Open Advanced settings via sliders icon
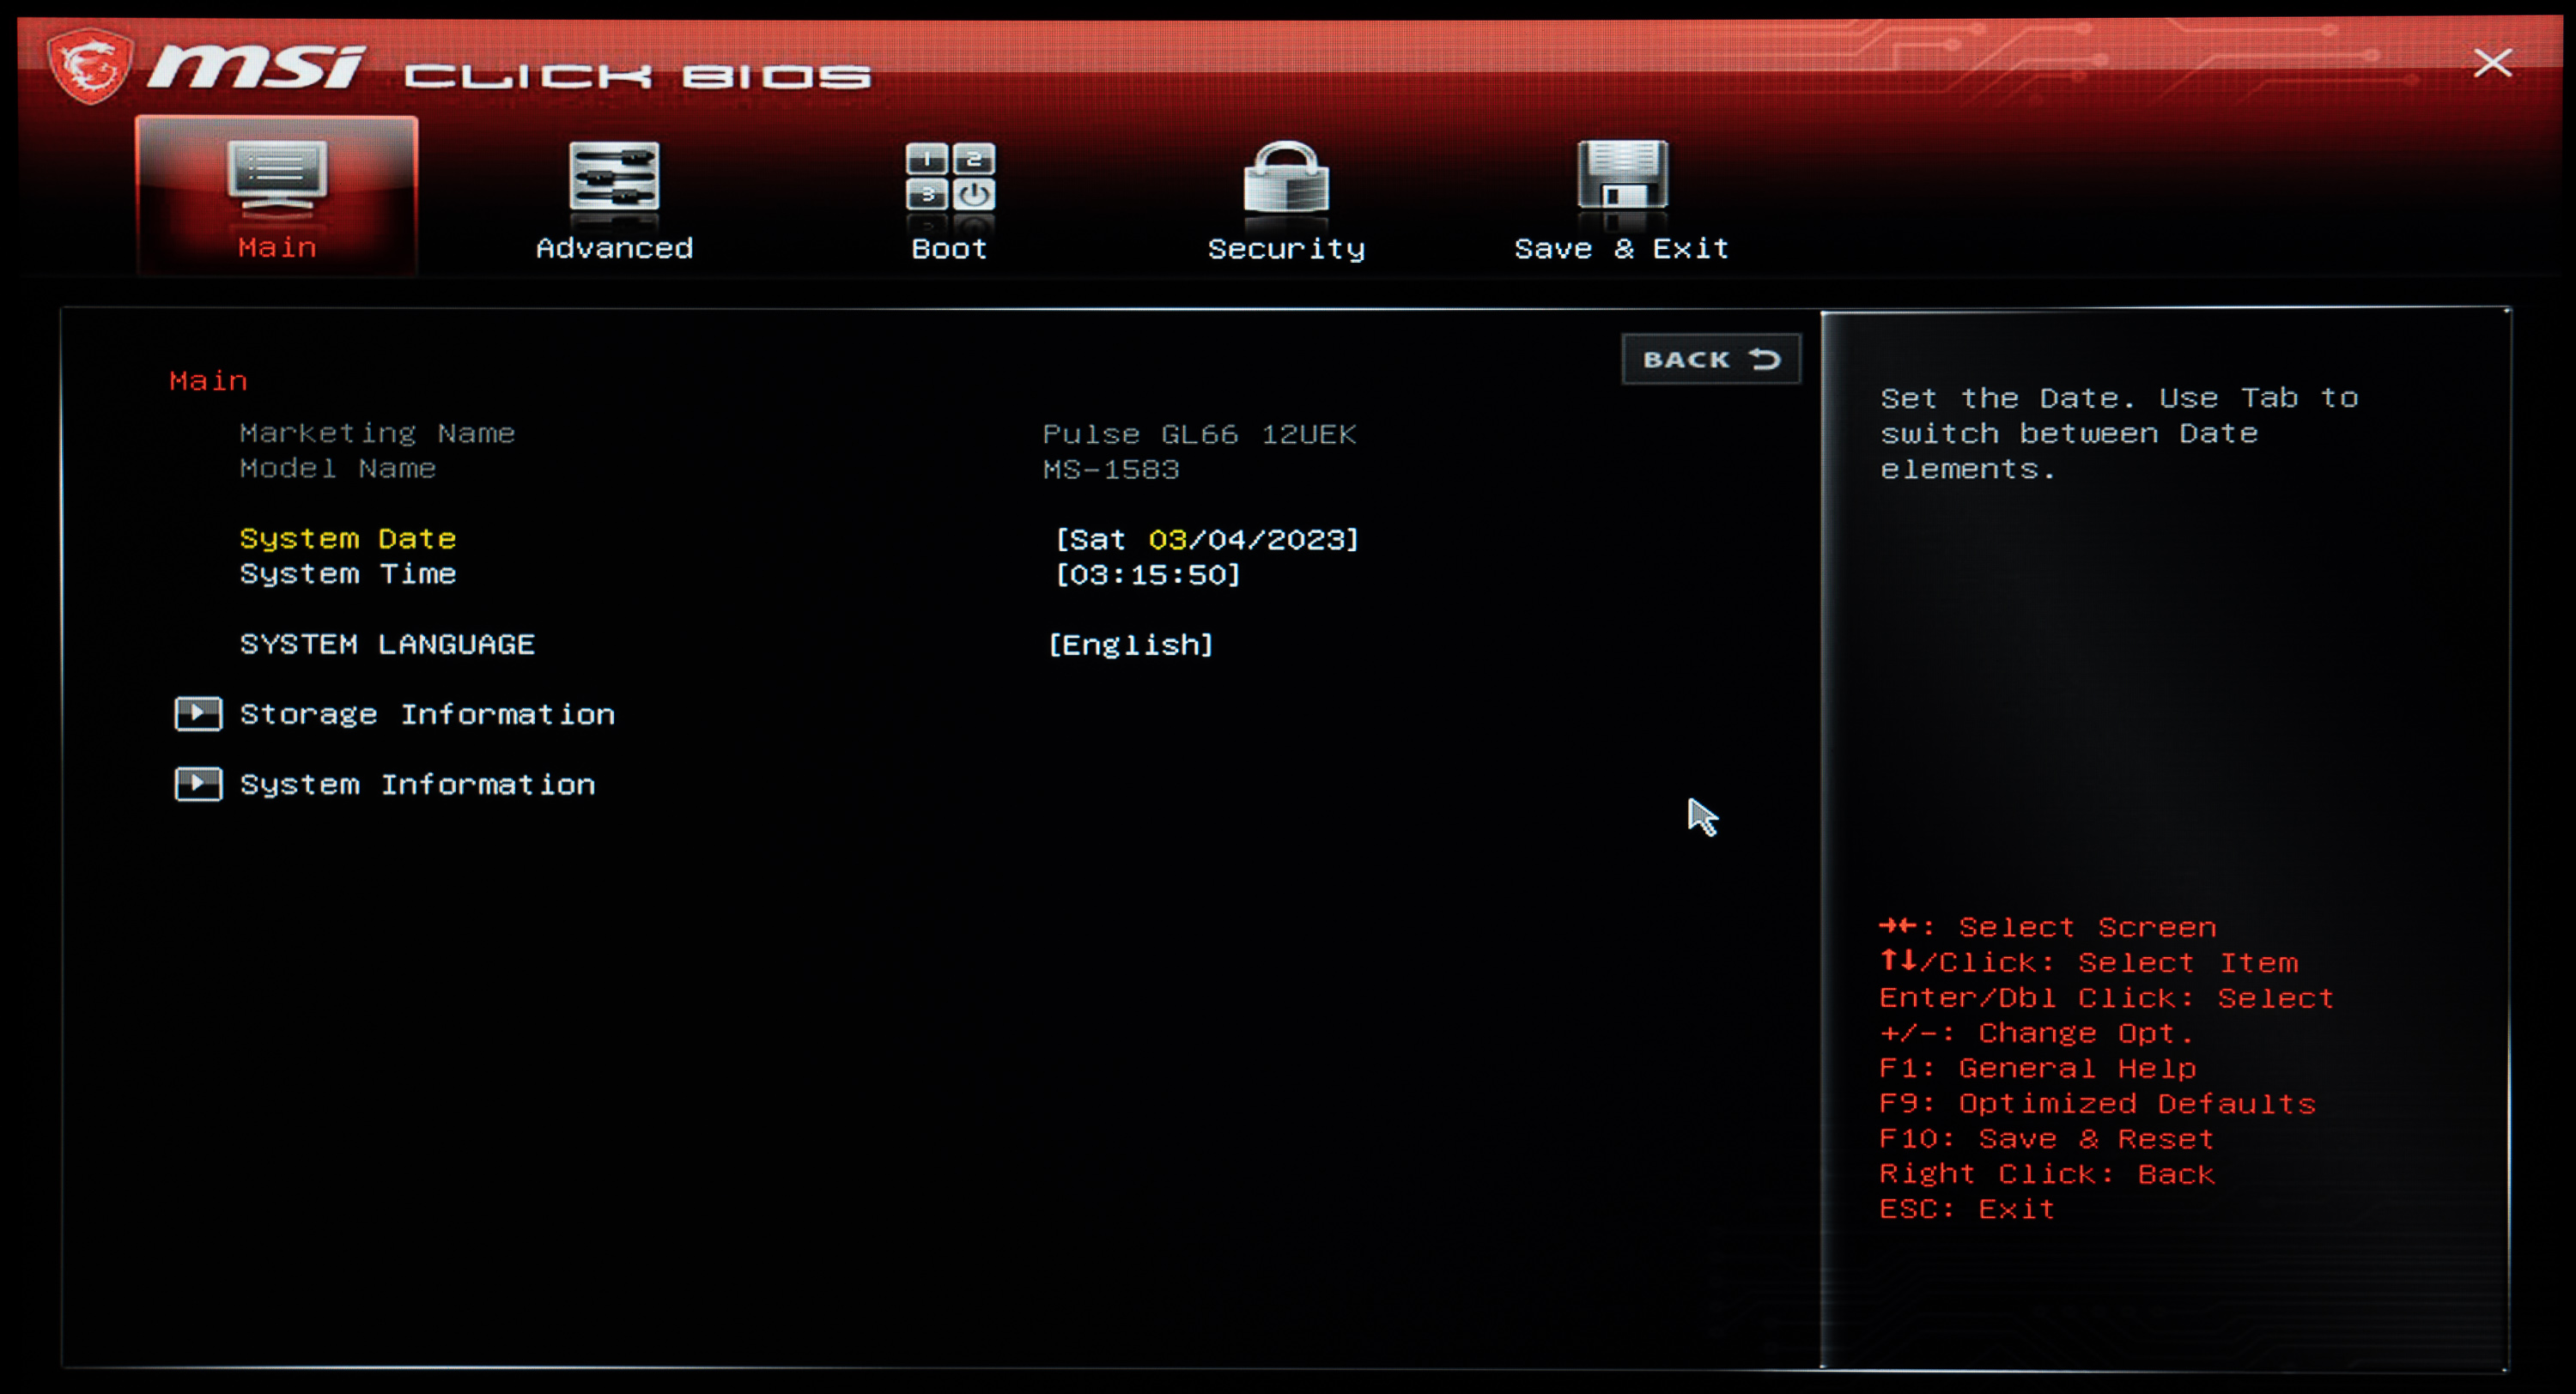Viewport: 2576px width, 1394px height. pos(614,177)
